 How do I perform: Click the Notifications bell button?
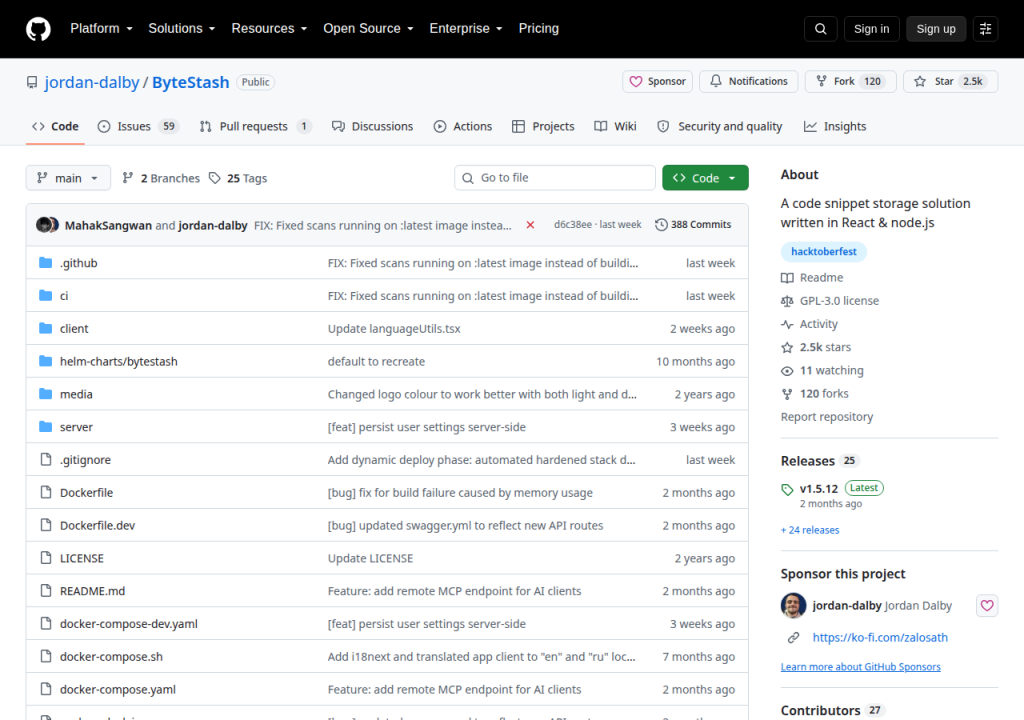tap(748, 82)
